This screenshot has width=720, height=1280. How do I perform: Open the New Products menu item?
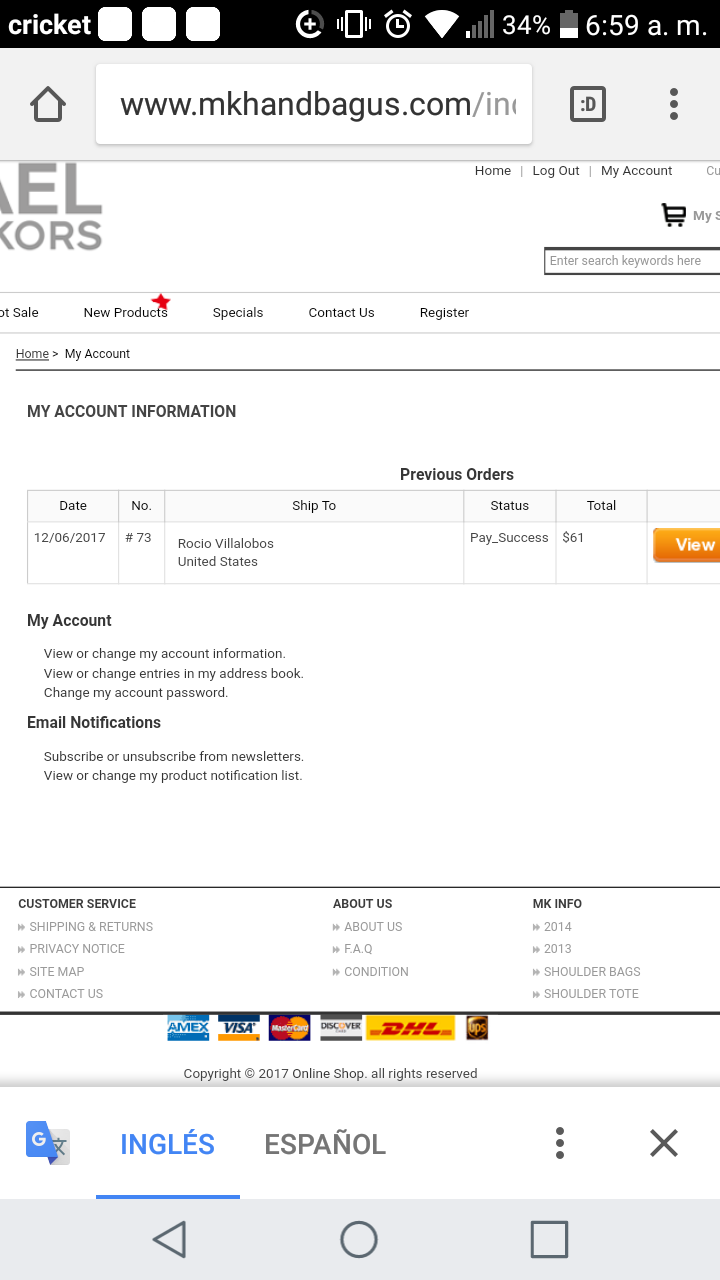tap(125, 313)
